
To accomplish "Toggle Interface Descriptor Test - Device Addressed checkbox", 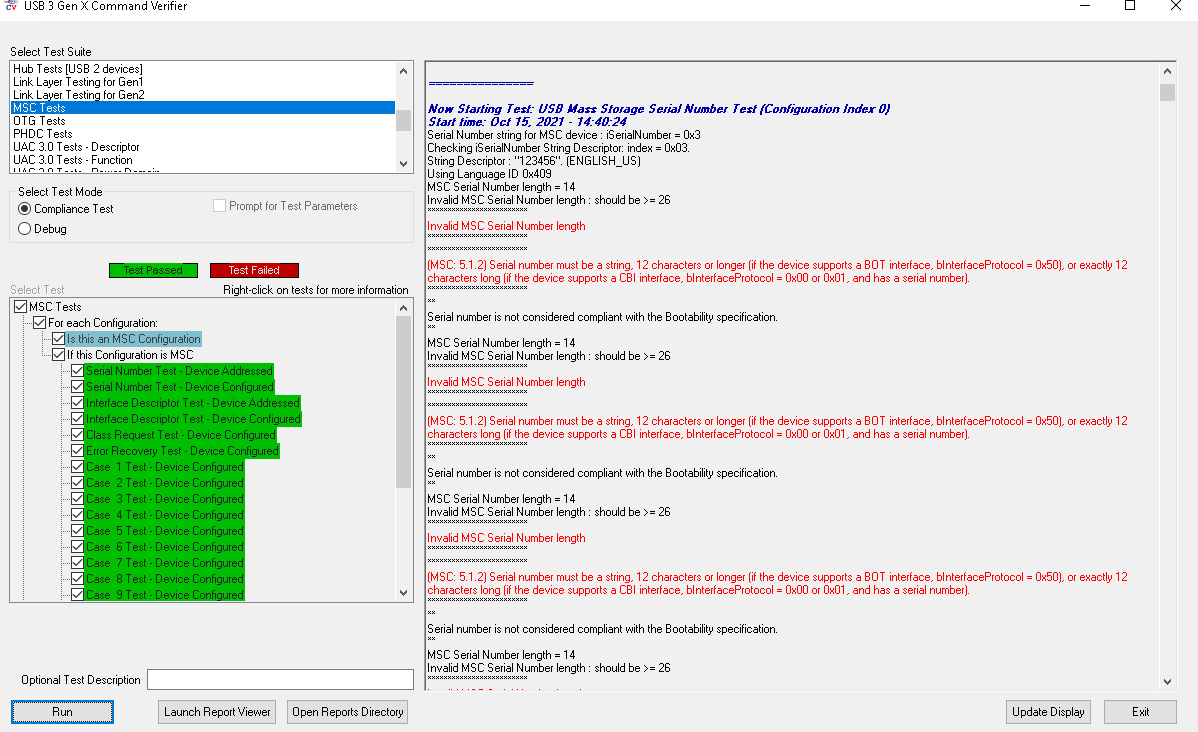I will [x=78, y=403].
